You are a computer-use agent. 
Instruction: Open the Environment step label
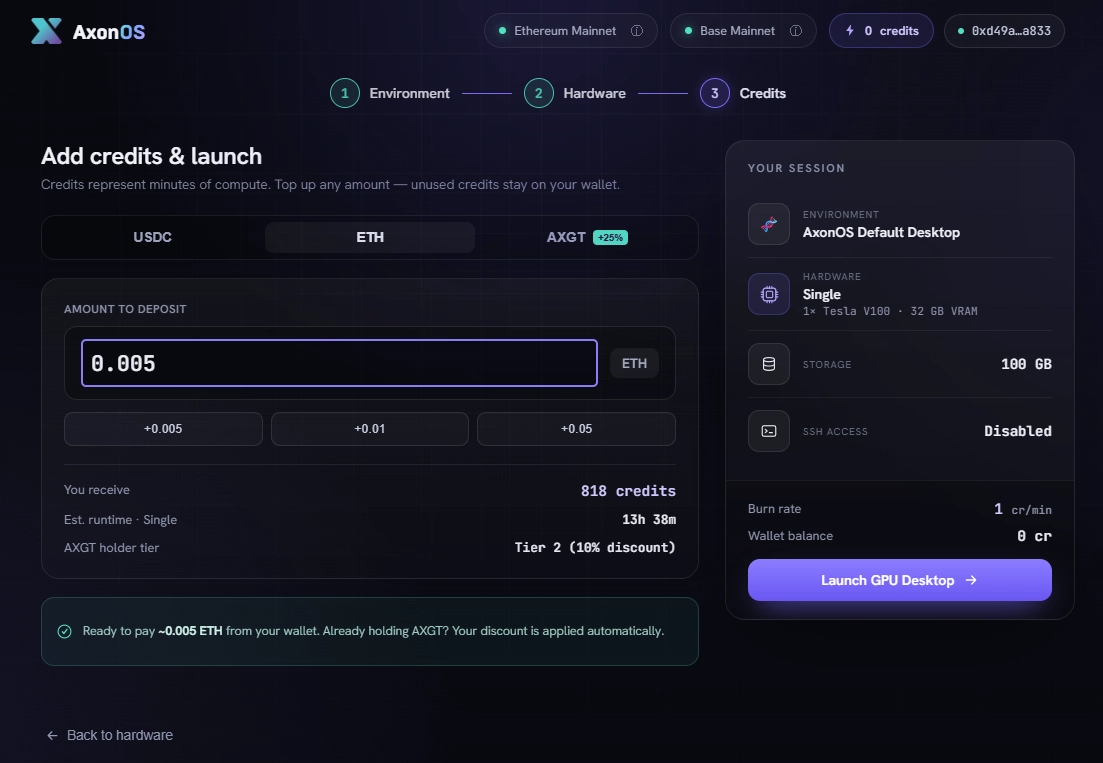409,94
